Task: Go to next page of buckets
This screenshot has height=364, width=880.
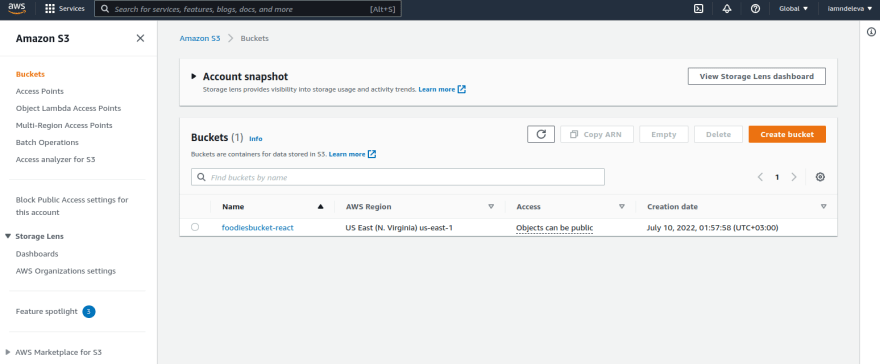Action: (x=794, y=177)
